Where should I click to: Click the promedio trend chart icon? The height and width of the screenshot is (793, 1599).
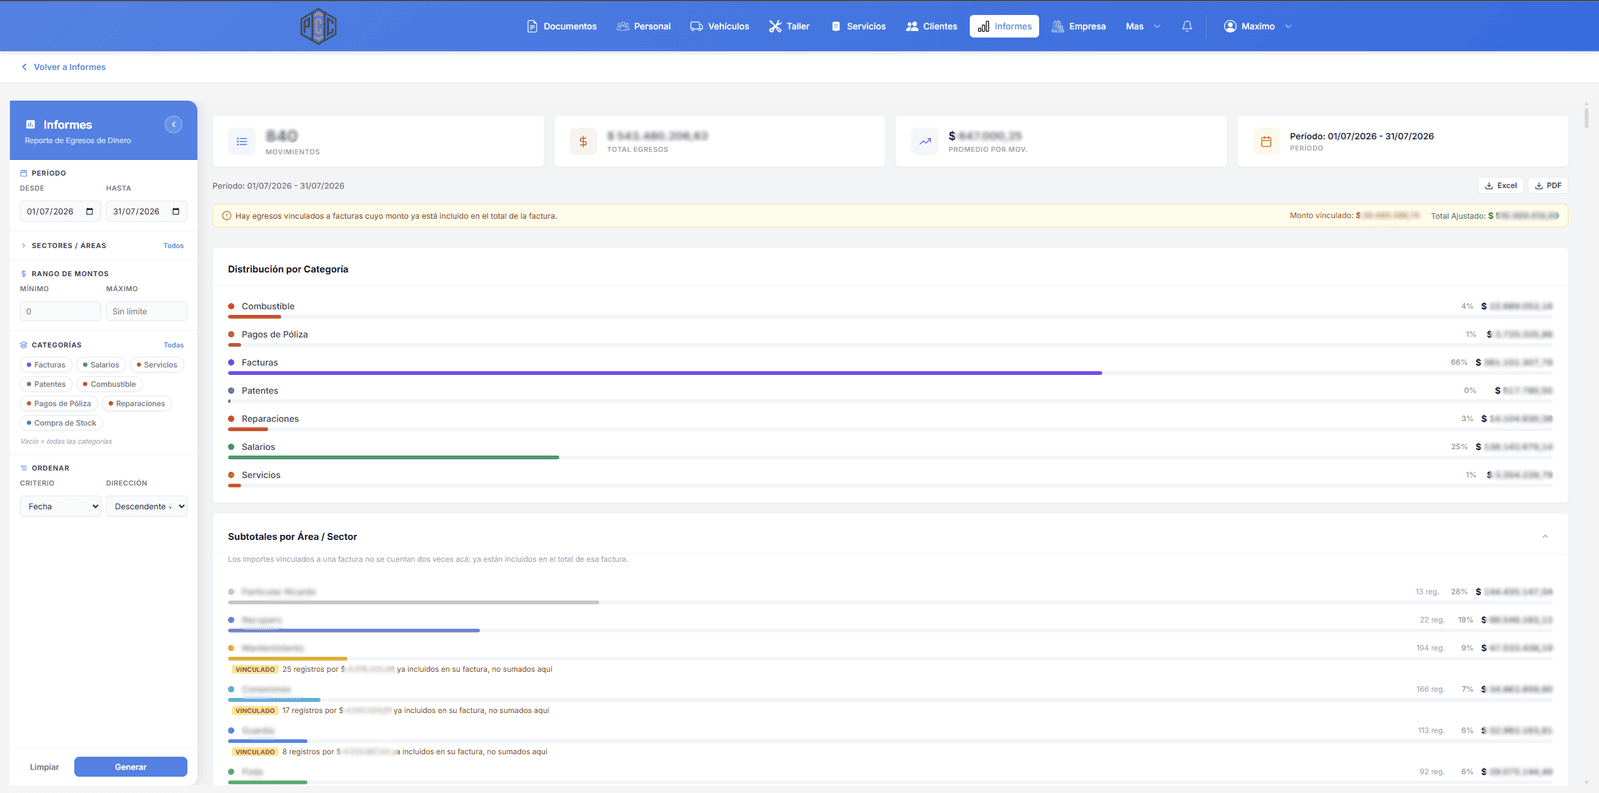pyautogui.click(x=925, y=142)
